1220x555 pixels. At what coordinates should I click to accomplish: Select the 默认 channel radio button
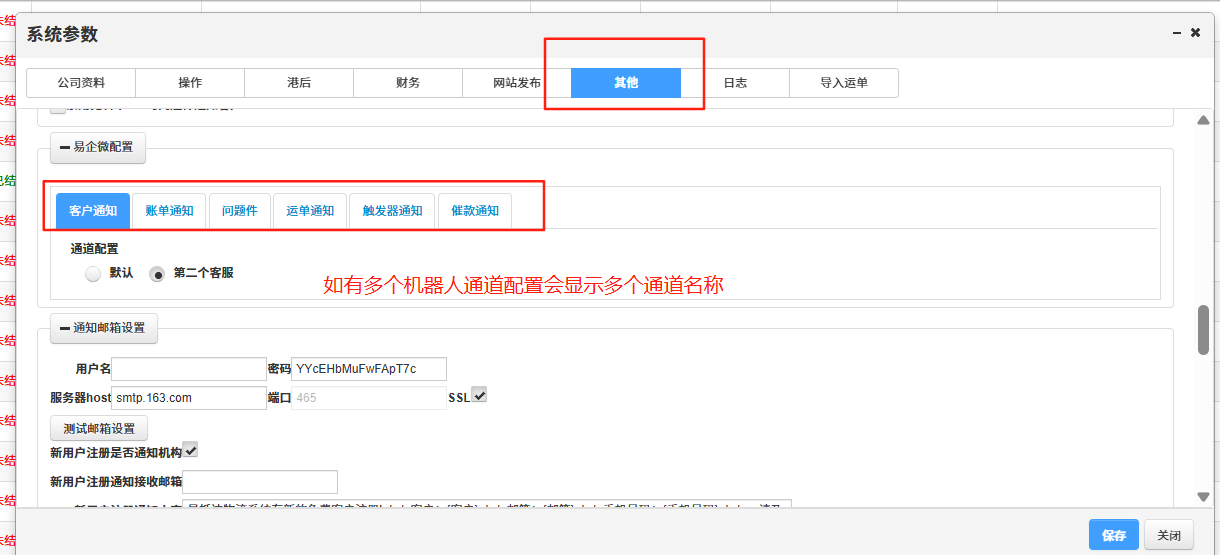[x=93, y=273]
